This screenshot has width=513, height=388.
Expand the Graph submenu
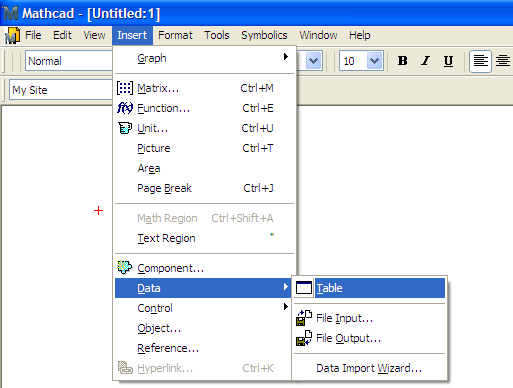[204, 58]
